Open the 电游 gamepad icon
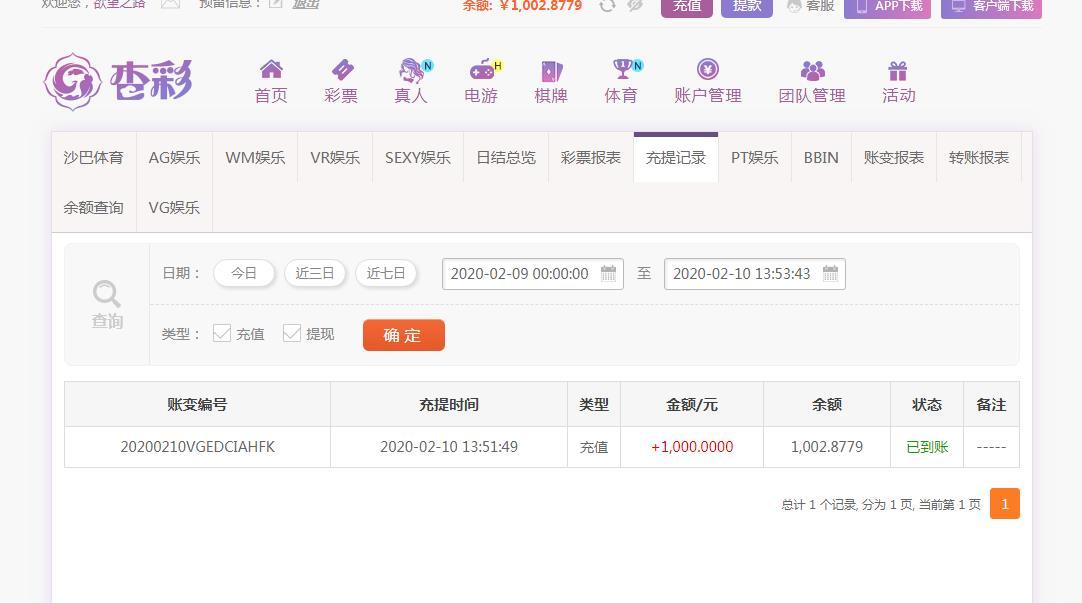This screenshot has width=1082, height=603. click(483, 69)
